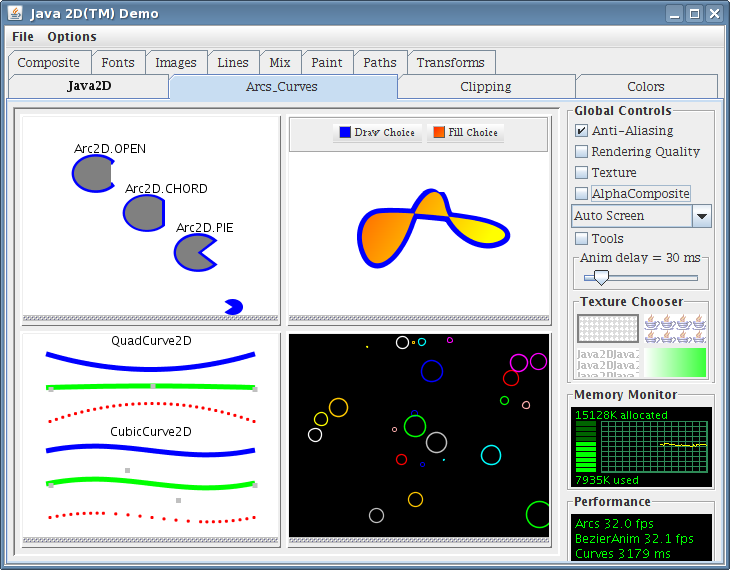The height and width of the screenshot is (570, 730).
Task: Open the File menu
Action: (23, 37)
